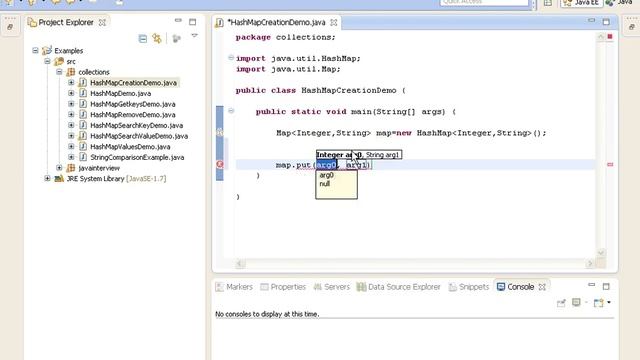Select StringComparisonExample.java file
The image size is (640, 360).
(x=137, y=157)
